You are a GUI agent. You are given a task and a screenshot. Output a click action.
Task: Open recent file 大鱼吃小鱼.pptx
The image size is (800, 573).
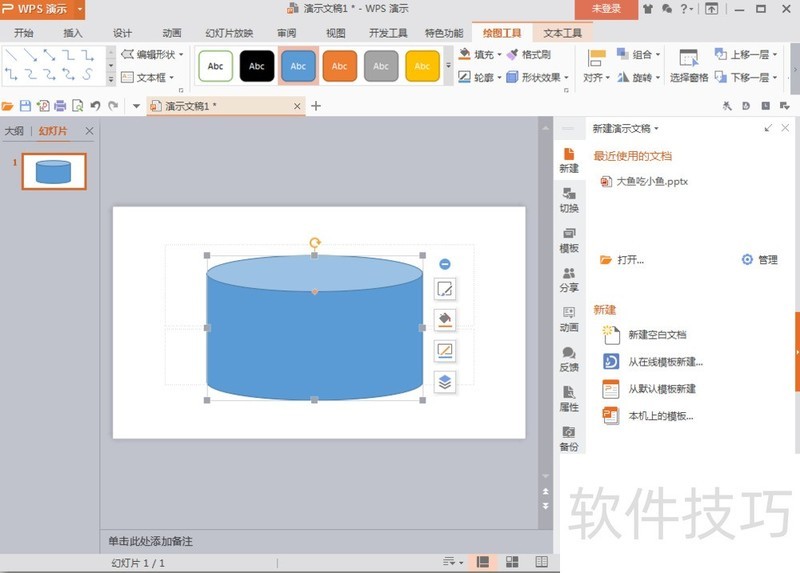point(644,181)
